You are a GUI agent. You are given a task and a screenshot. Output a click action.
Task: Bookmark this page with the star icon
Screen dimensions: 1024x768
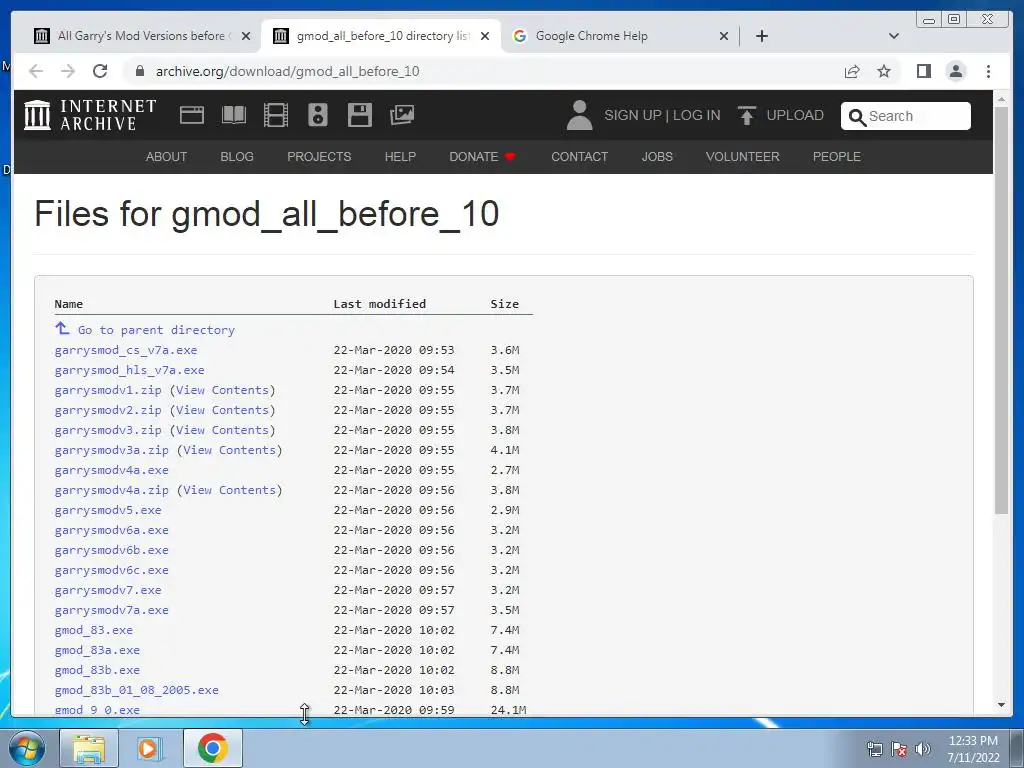tap(884, 71)
